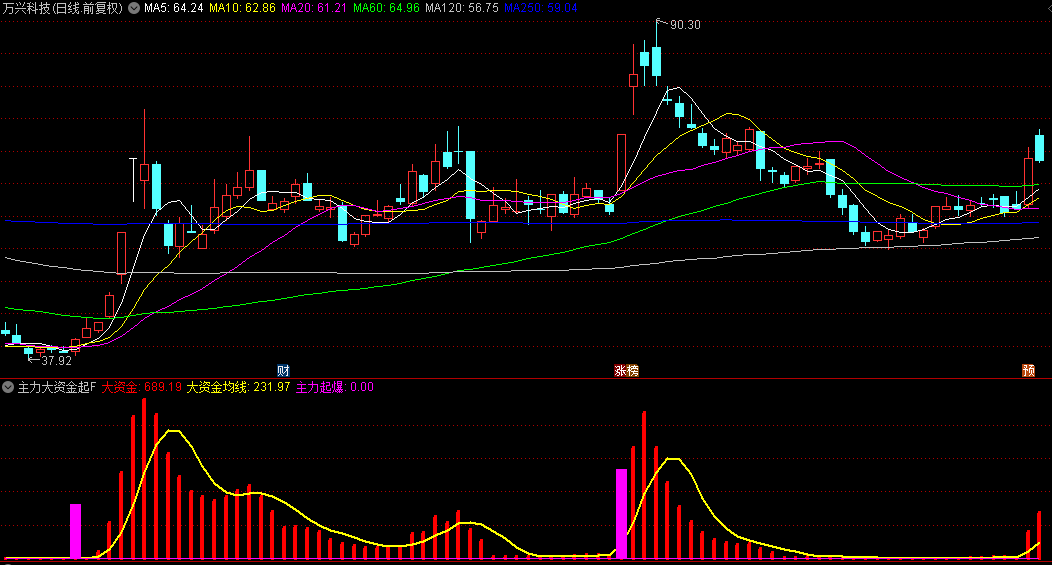Open the 主力大资金起F indicator dropdown arrow

[8, 387]
